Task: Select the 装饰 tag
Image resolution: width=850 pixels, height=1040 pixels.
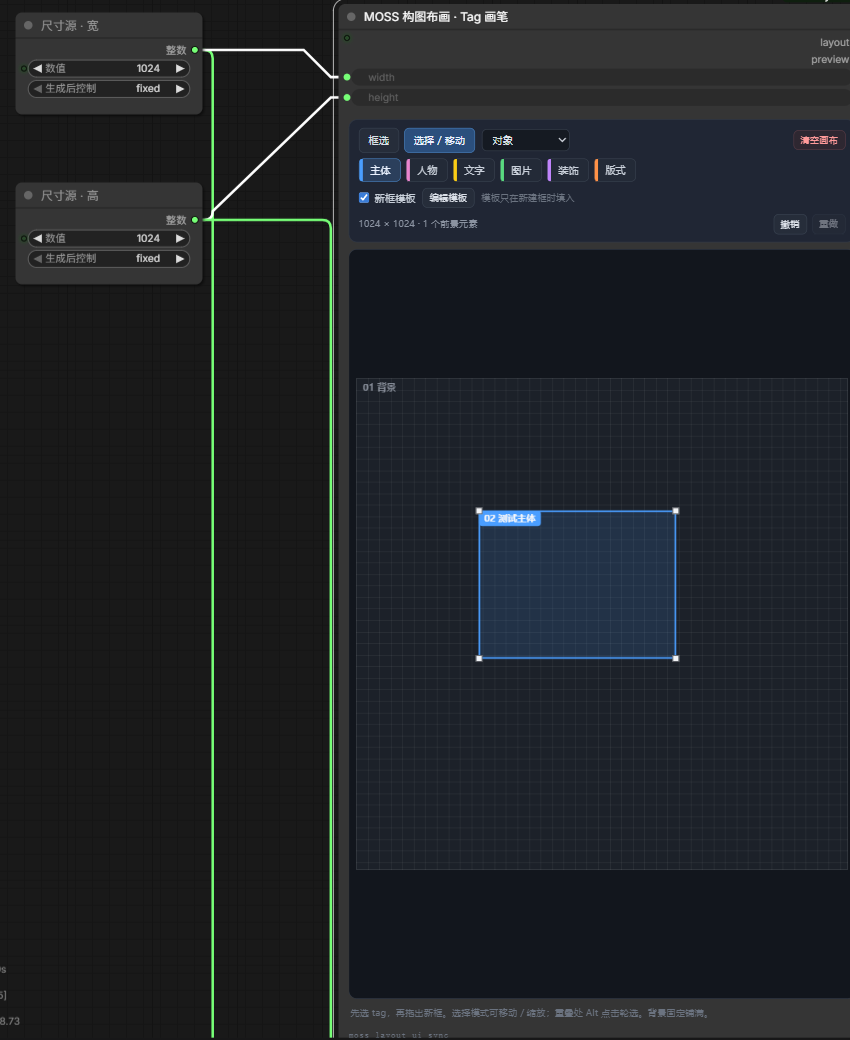Action: [x=568, y=170]
